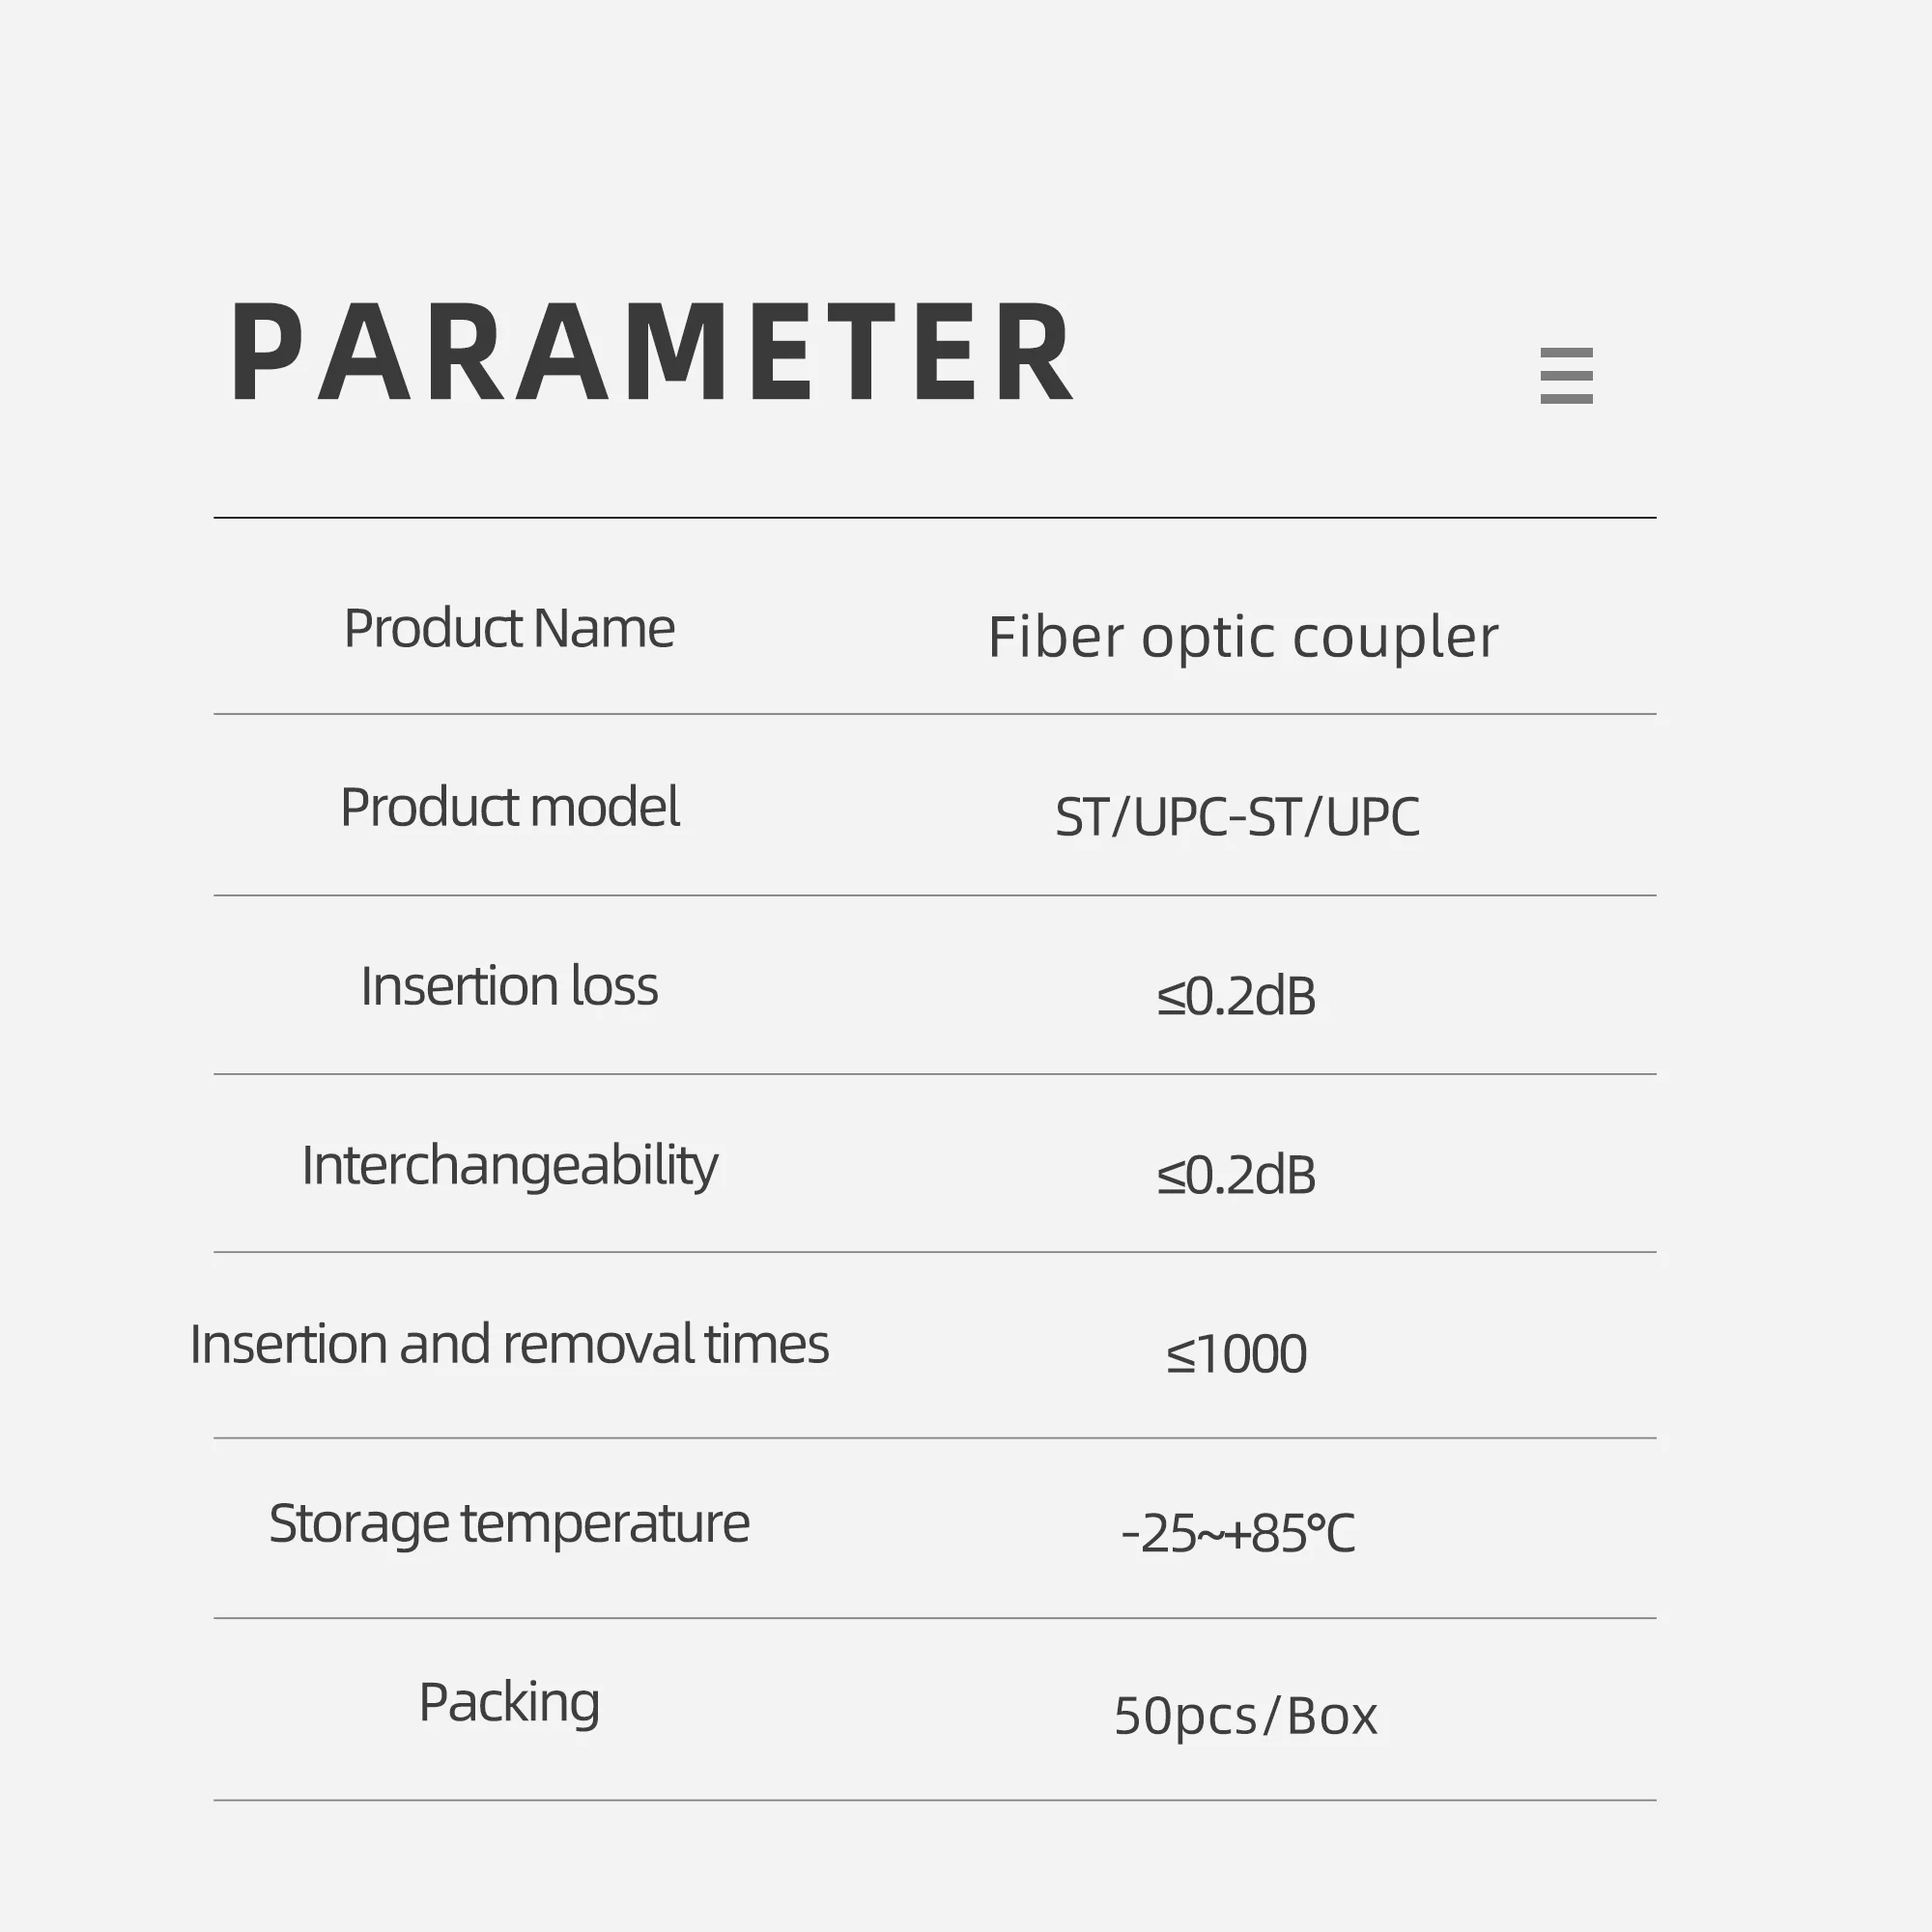Viewport: 1932px width, 1932px height.
Task: Click the ≤0.2dB value beside Interchangeability
Action: [x=1236, y=1175]
